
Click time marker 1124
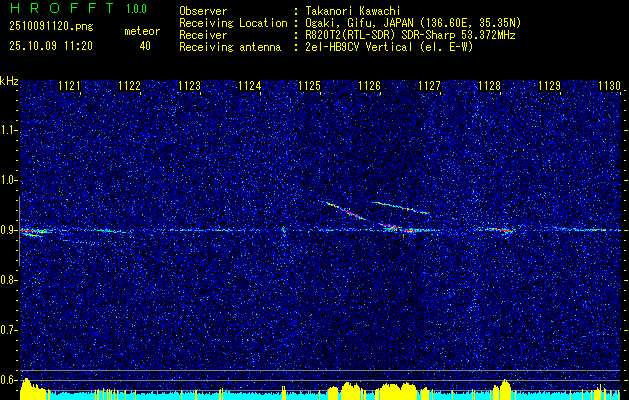250,85
